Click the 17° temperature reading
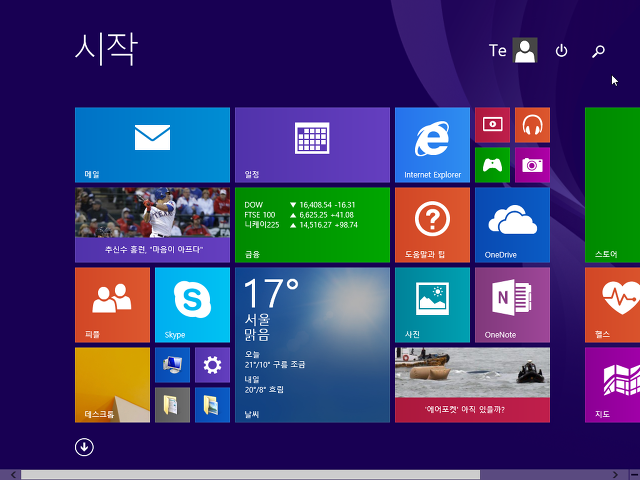 click(271, 293)
